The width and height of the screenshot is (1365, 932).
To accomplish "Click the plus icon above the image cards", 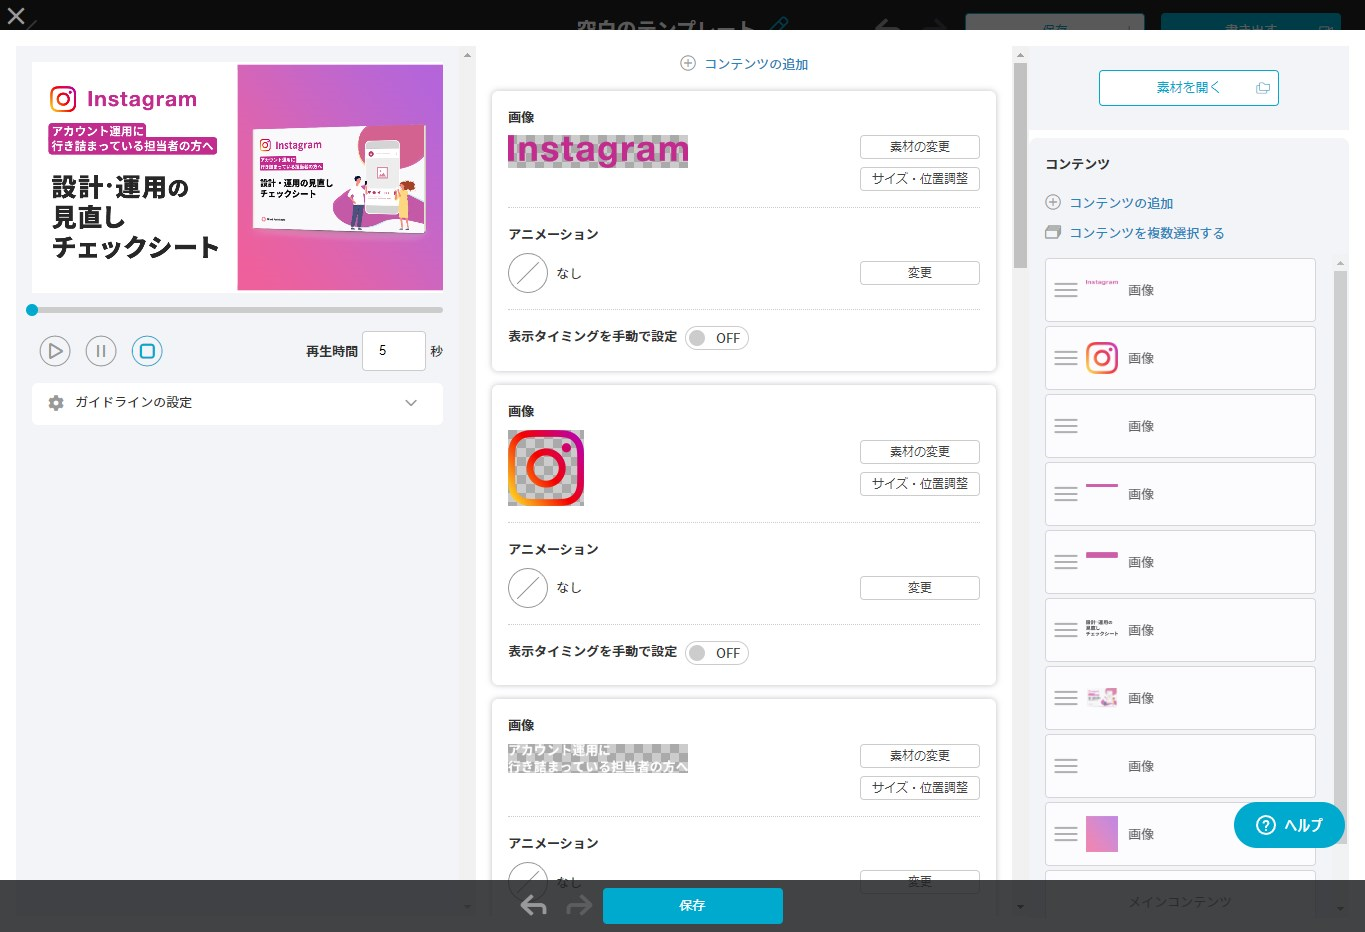I will point(688,63).
